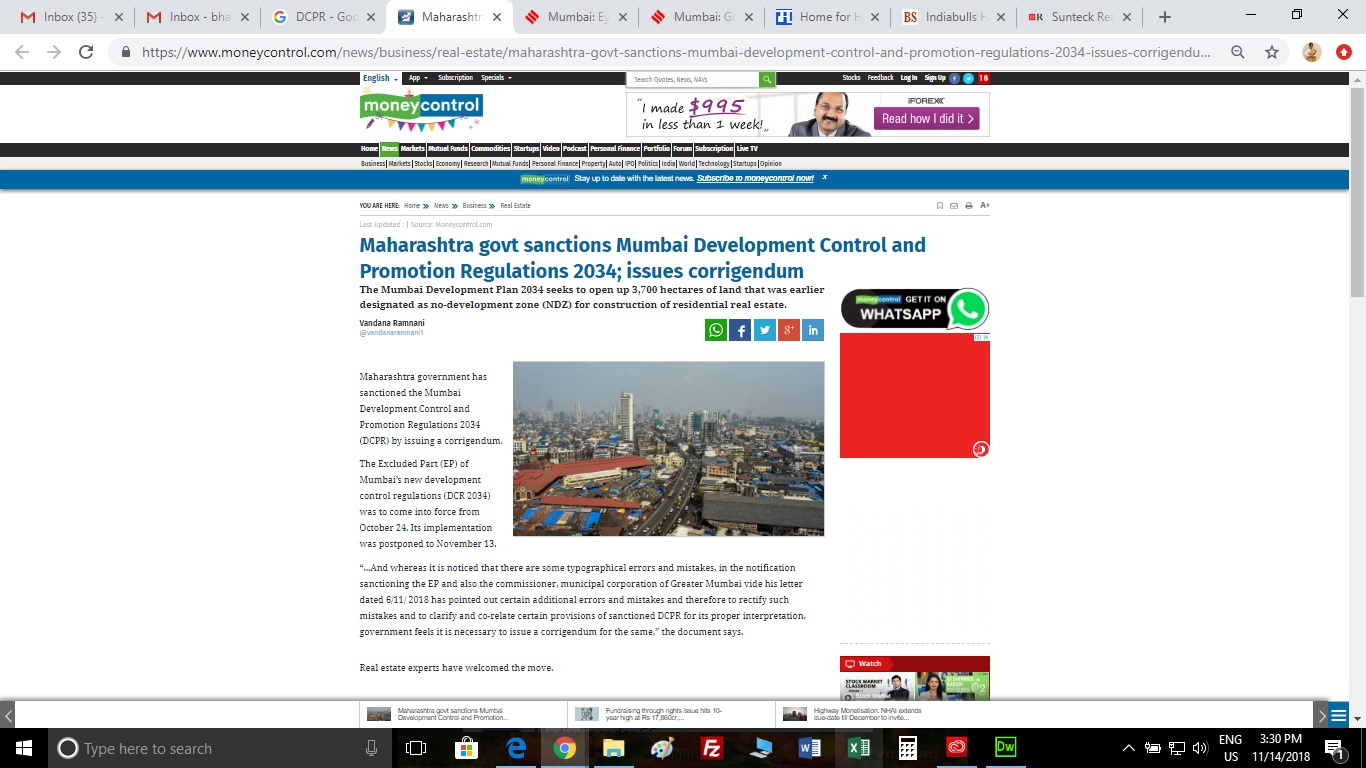Open the English language dropdown

[x=380, y=78]
